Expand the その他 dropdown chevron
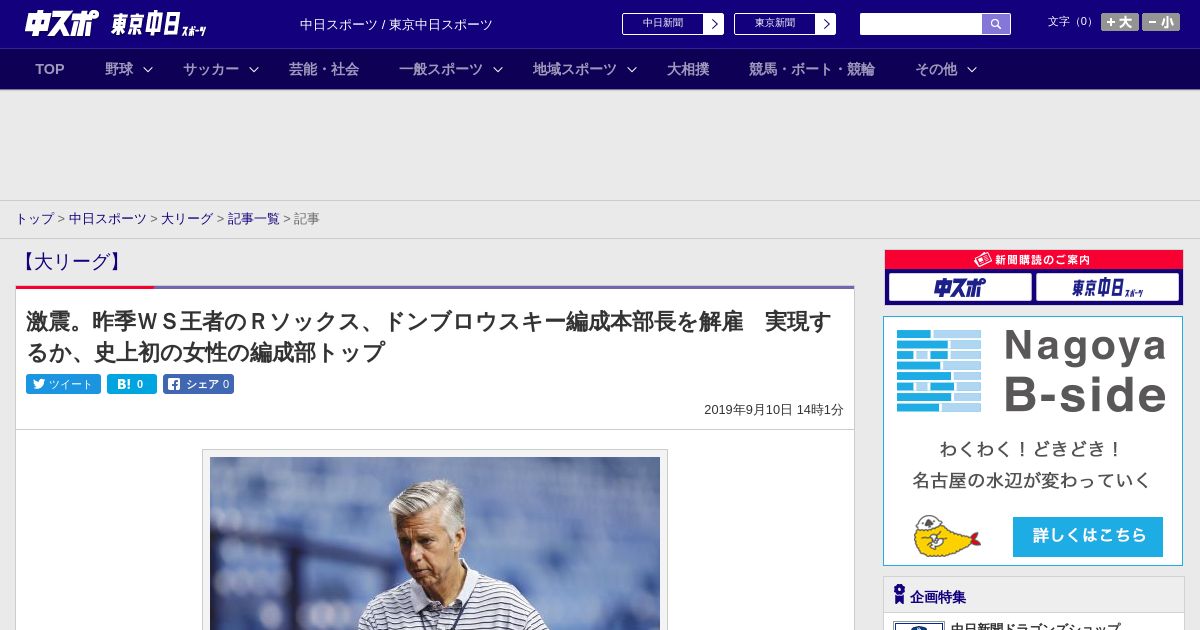1200x630 pixels. tap(972, 69)
